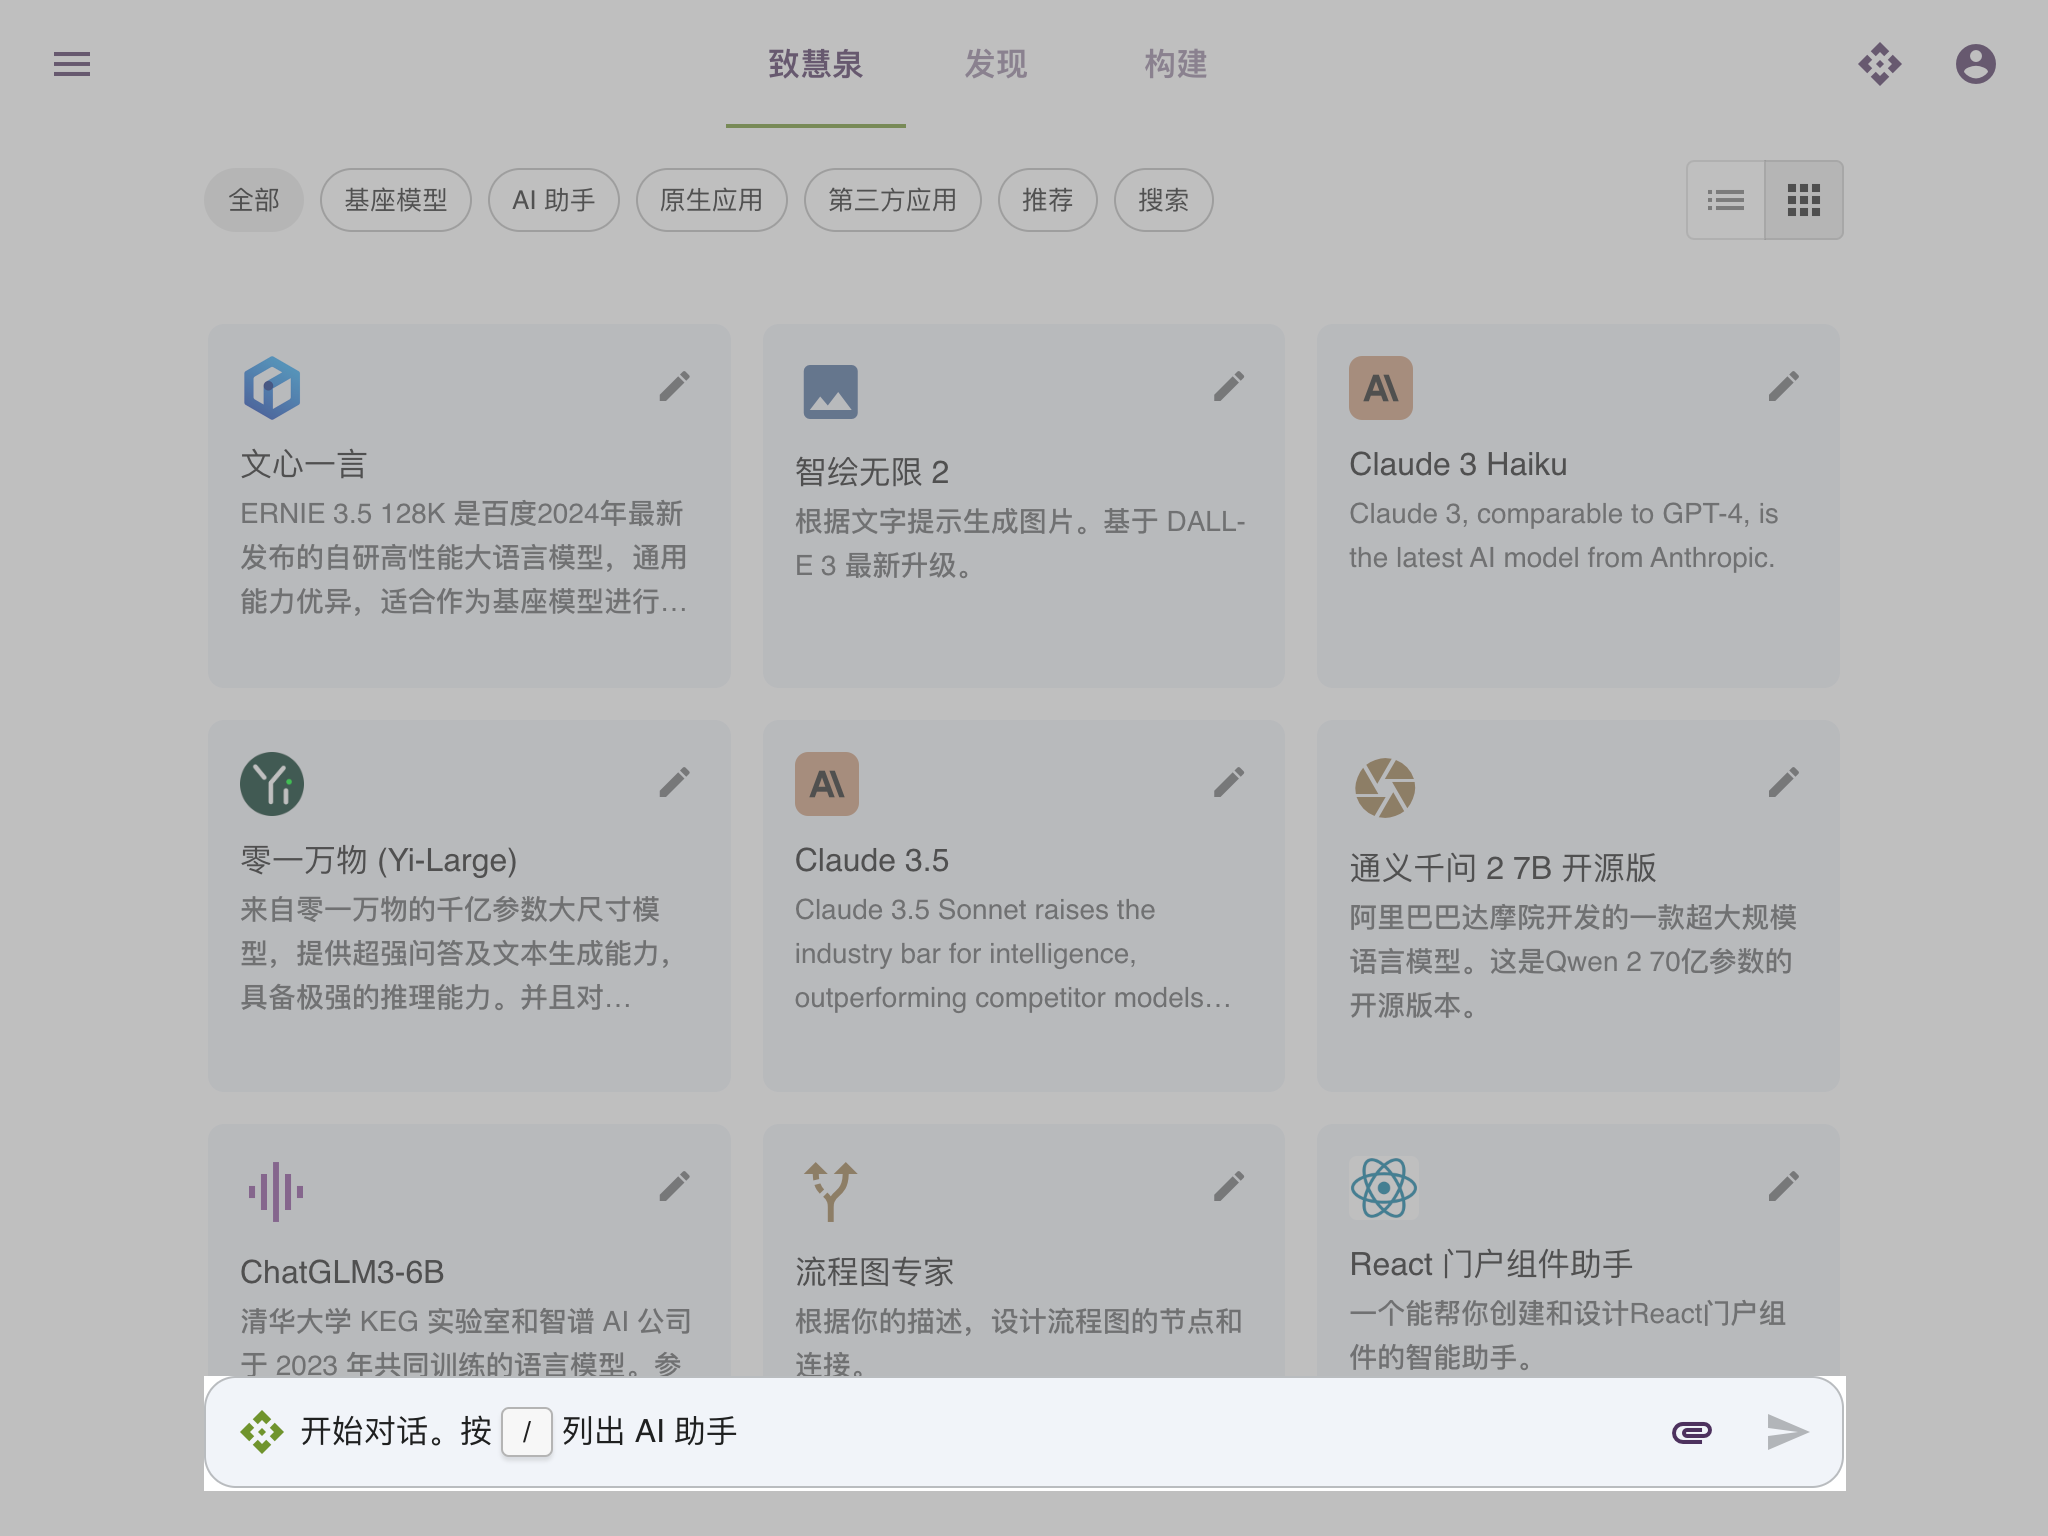Edit the ChatGLM3-6B card
Viewport: 2048px width, 1536px height.
675,1186
